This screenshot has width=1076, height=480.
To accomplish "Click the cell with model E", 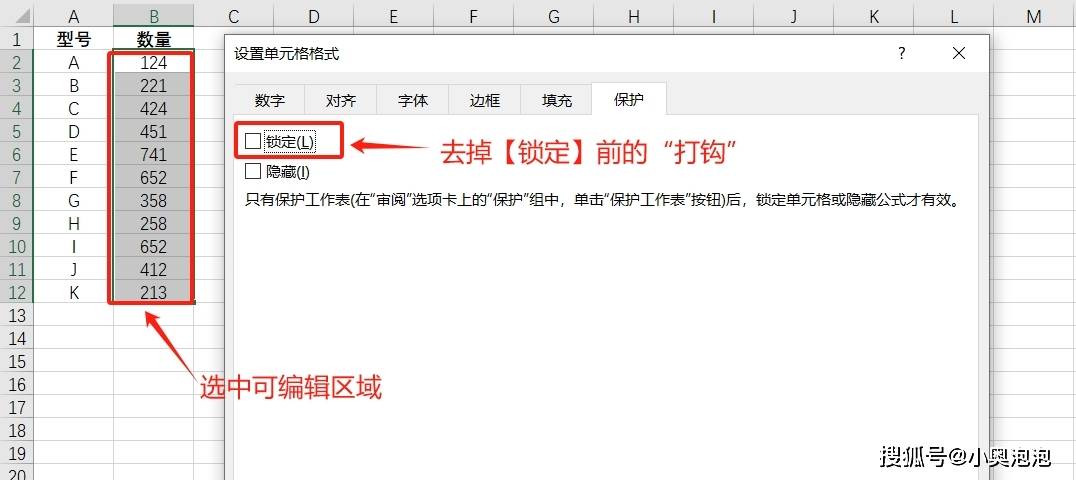I will point(73,155).
